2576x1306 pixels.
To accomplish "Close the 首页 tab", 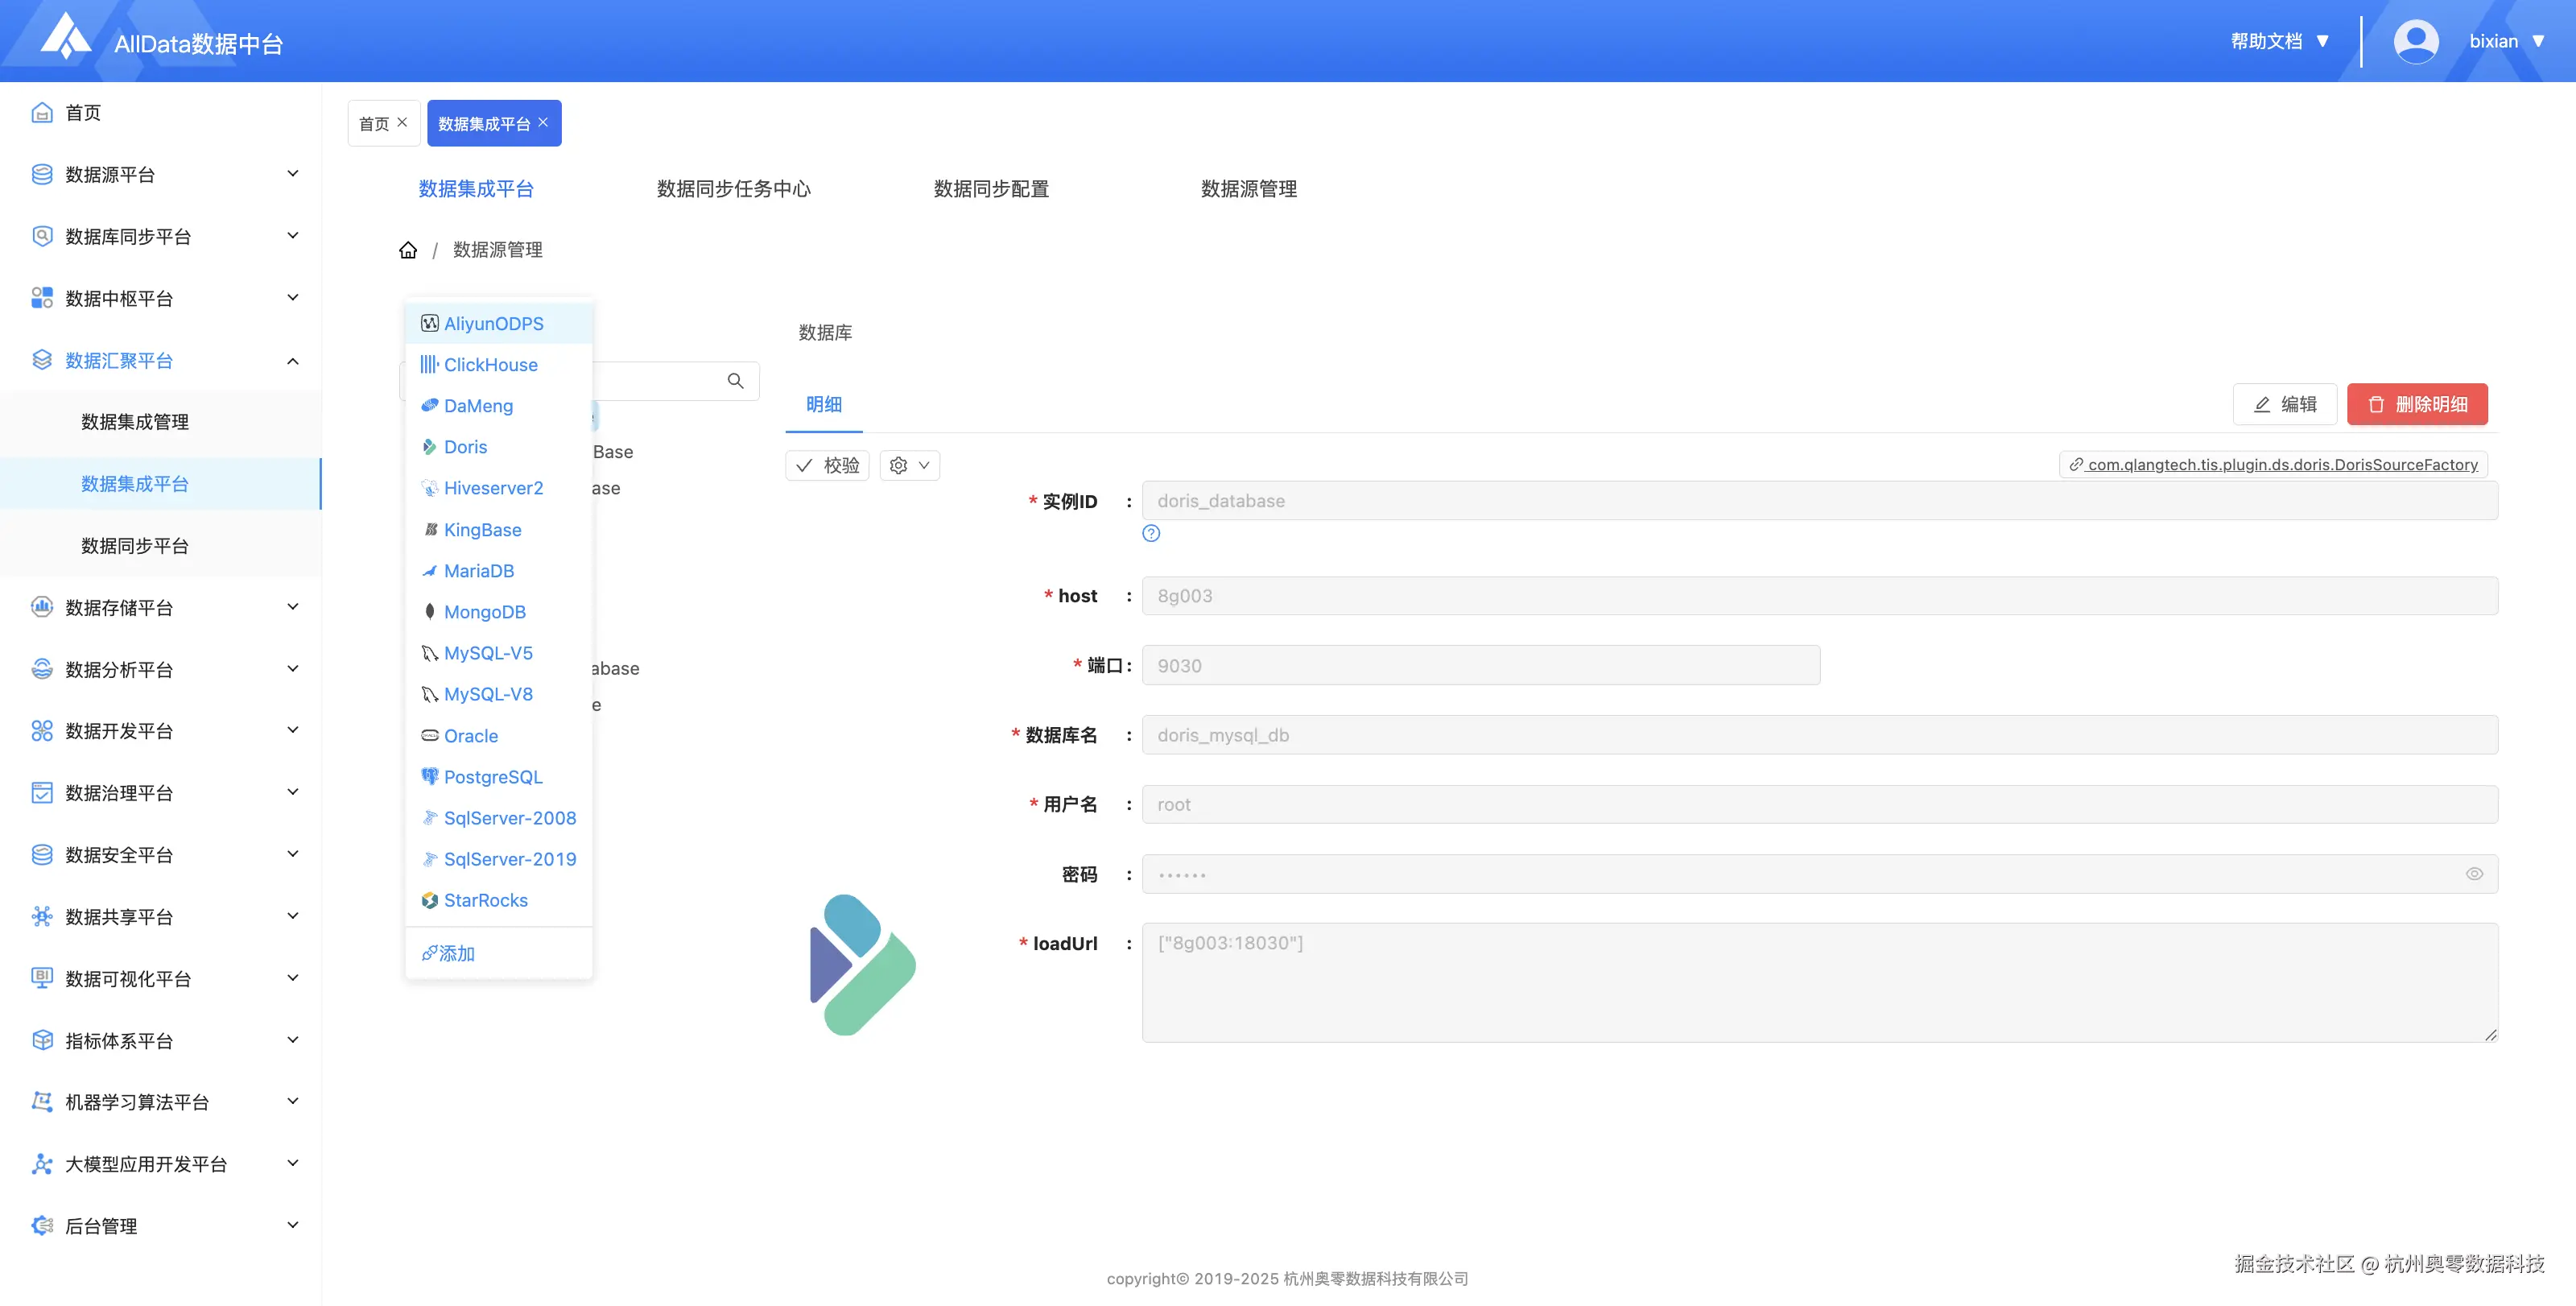I will pyautogui.click(x=402, y=122).
